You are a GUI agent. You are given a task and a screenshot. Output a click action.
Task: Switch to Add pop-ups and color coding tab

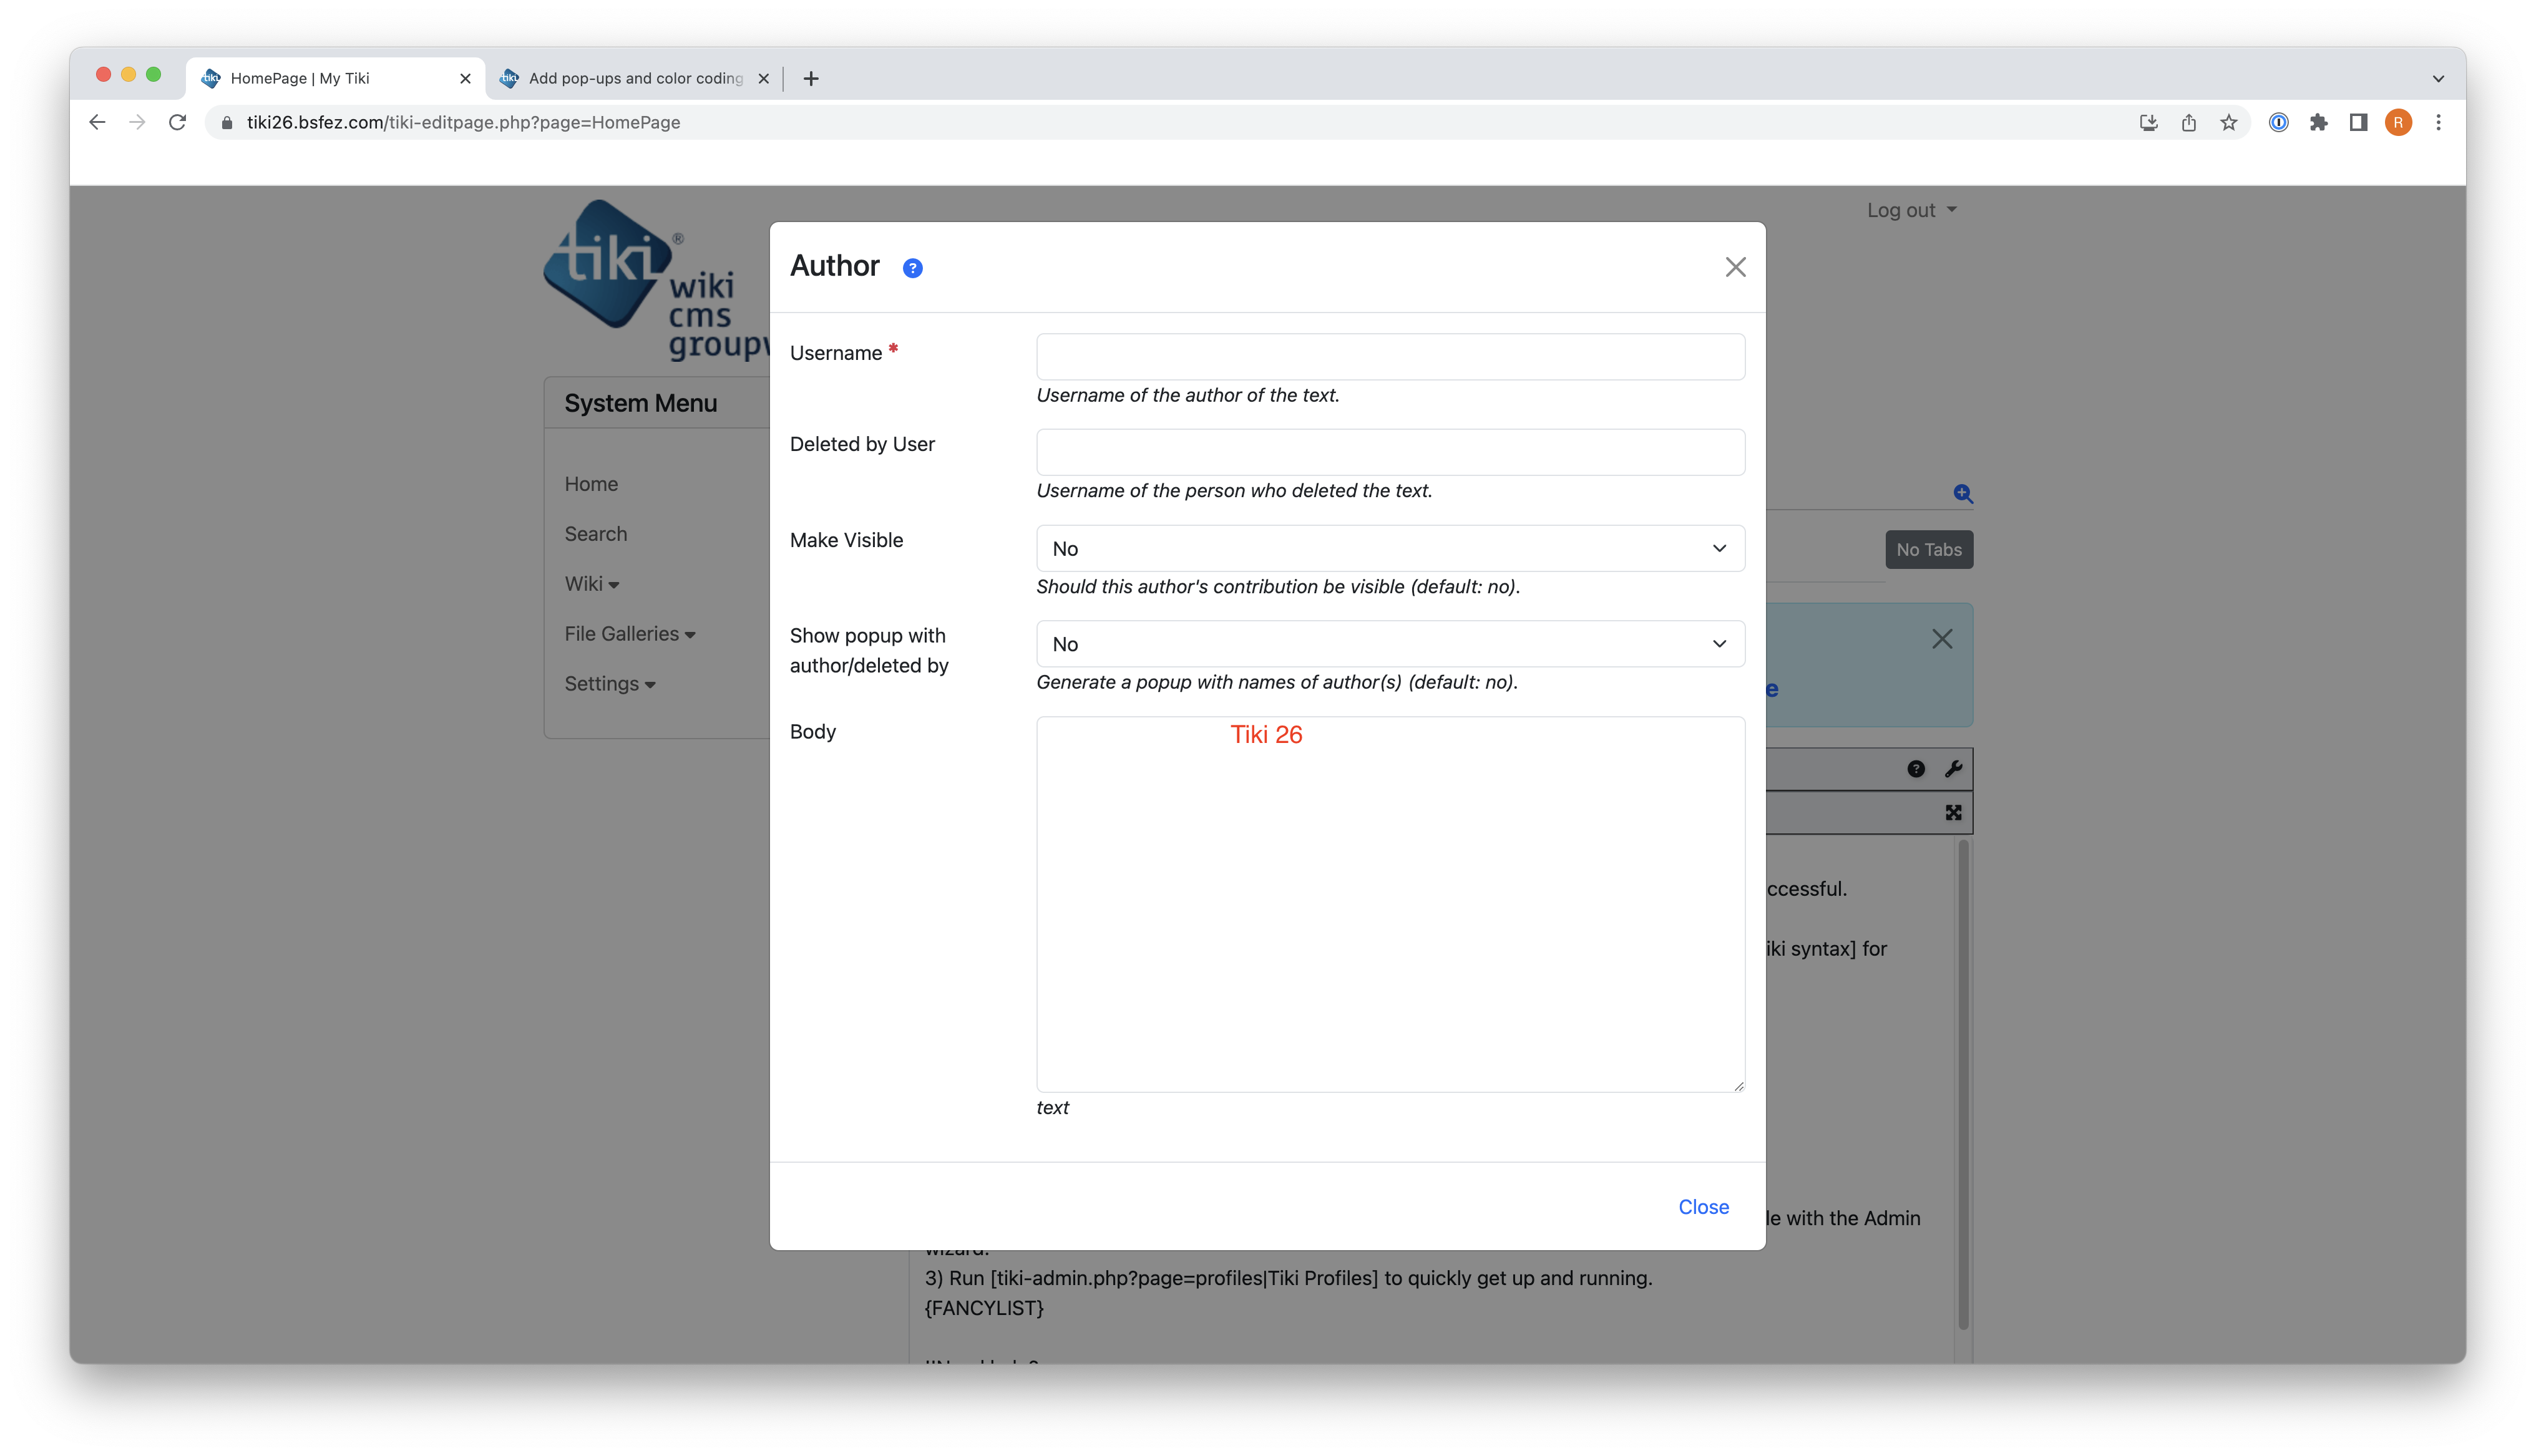[x=635, y=78]
